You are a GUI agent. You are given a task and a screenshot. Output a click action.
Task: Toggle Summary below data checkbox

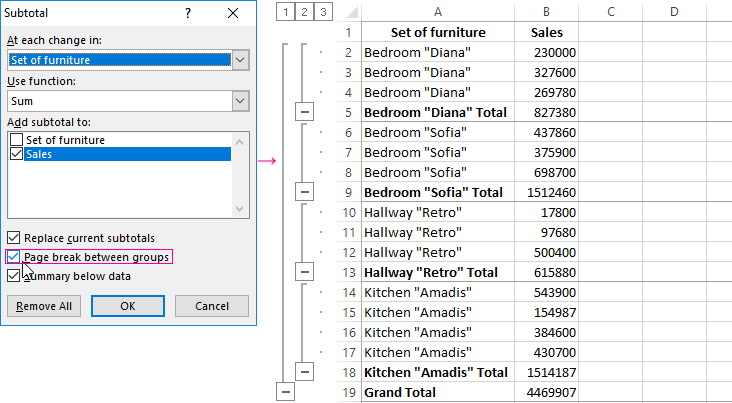pos(13,275)
